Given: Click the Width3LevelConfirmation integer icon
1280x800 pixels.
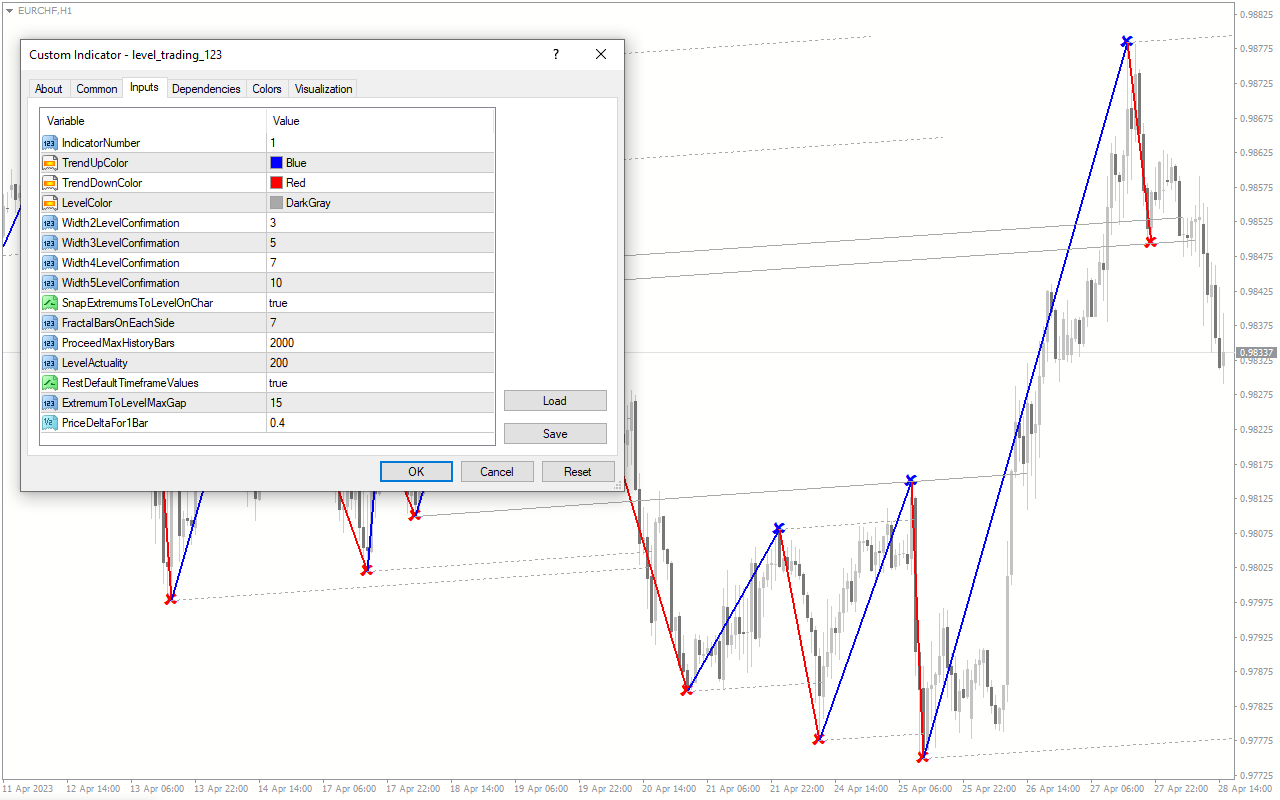Looking at the screenshot, I should pos(50,243).
